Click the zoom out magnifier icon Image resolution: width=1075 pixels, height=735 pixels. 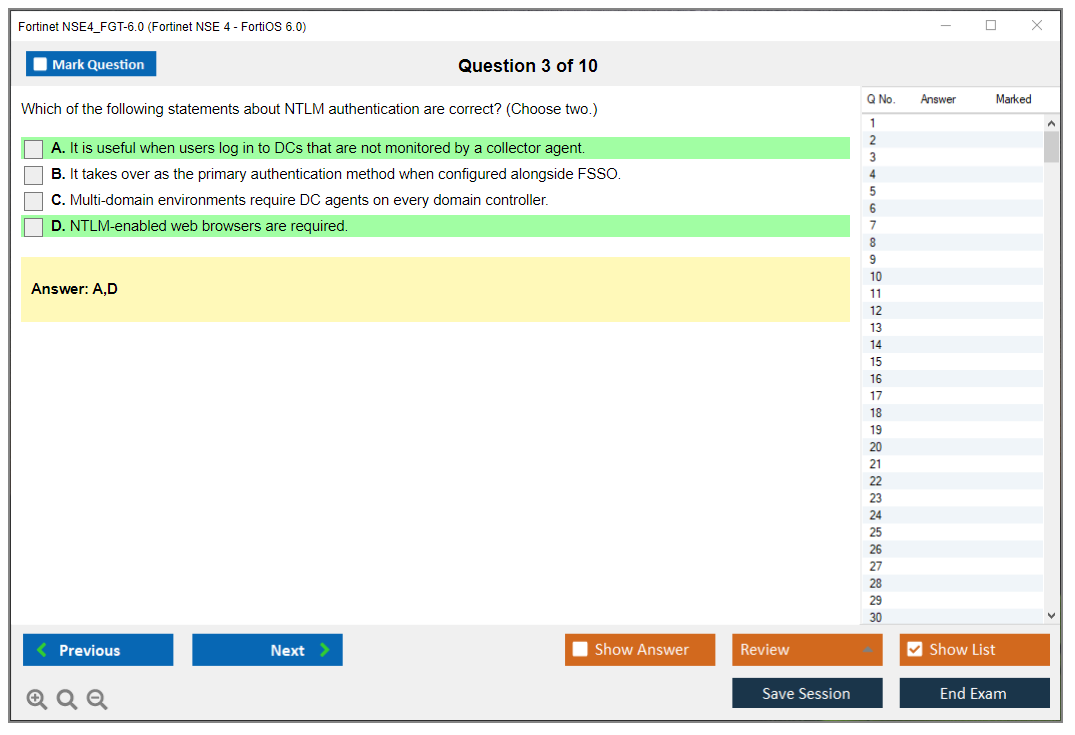pyautogui.click(x=97, y=700)
